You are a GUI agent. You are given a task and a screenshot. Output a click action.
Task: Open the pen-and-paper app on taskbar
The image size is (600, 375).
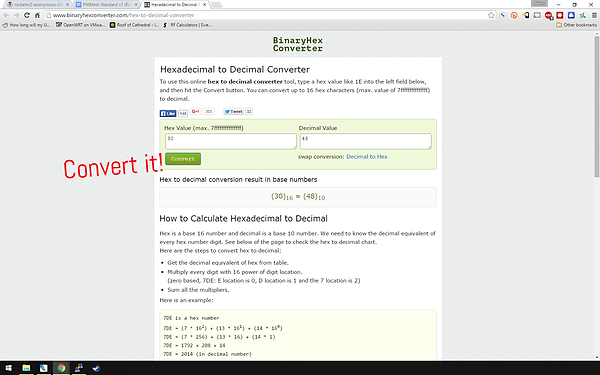coord(44,368)
